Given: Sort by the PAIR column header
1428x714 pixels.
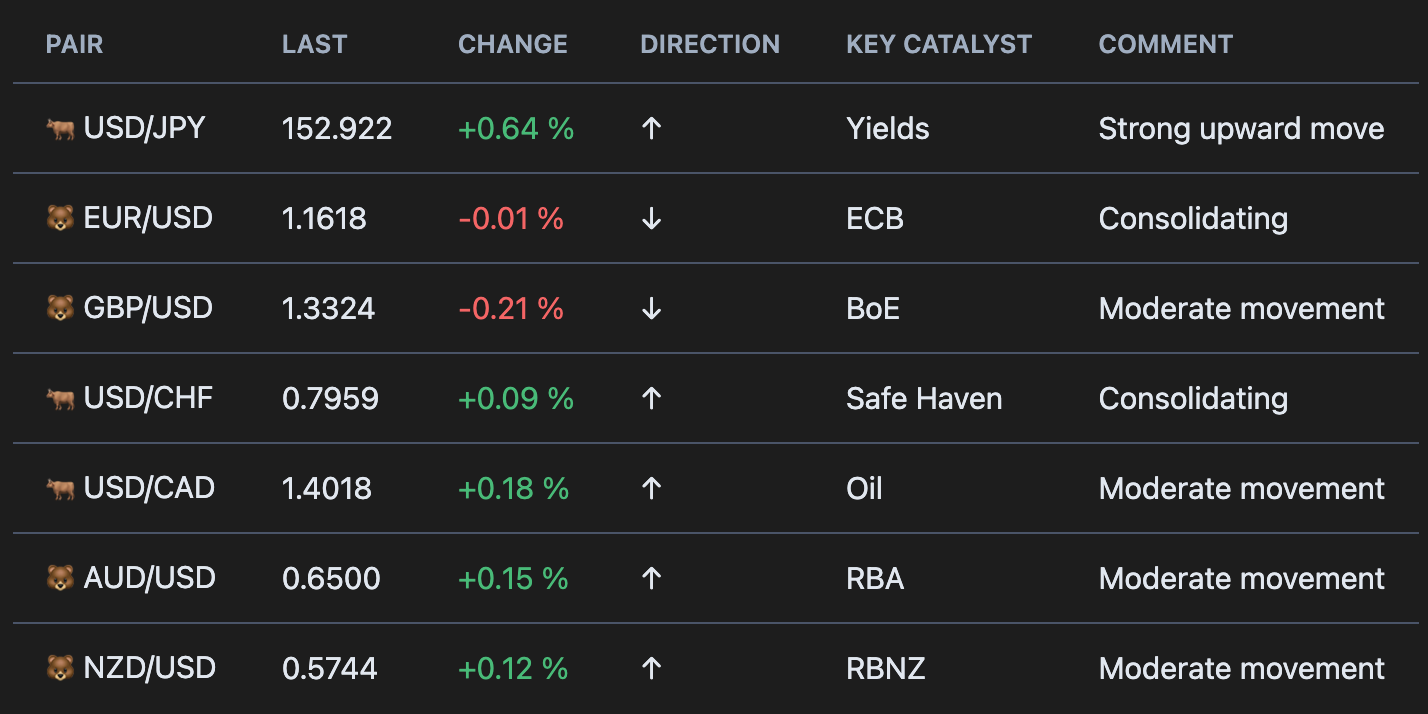Looking at the screenshot, I should [x=74, y=45].
